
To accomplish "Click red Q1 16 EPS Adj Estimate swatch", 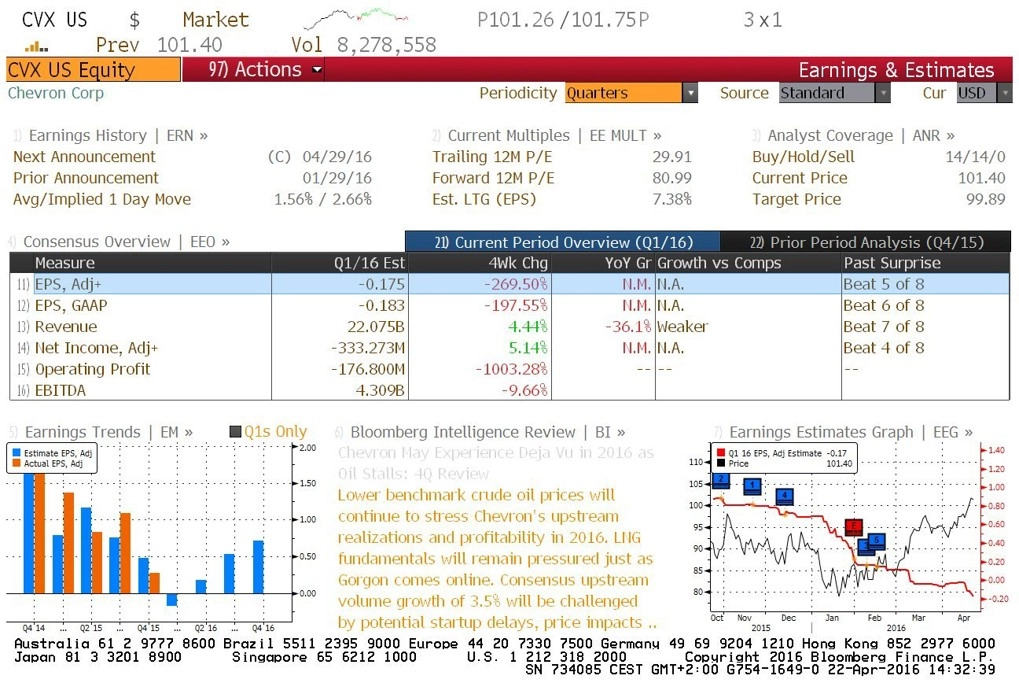I will [x=721, y=453].
